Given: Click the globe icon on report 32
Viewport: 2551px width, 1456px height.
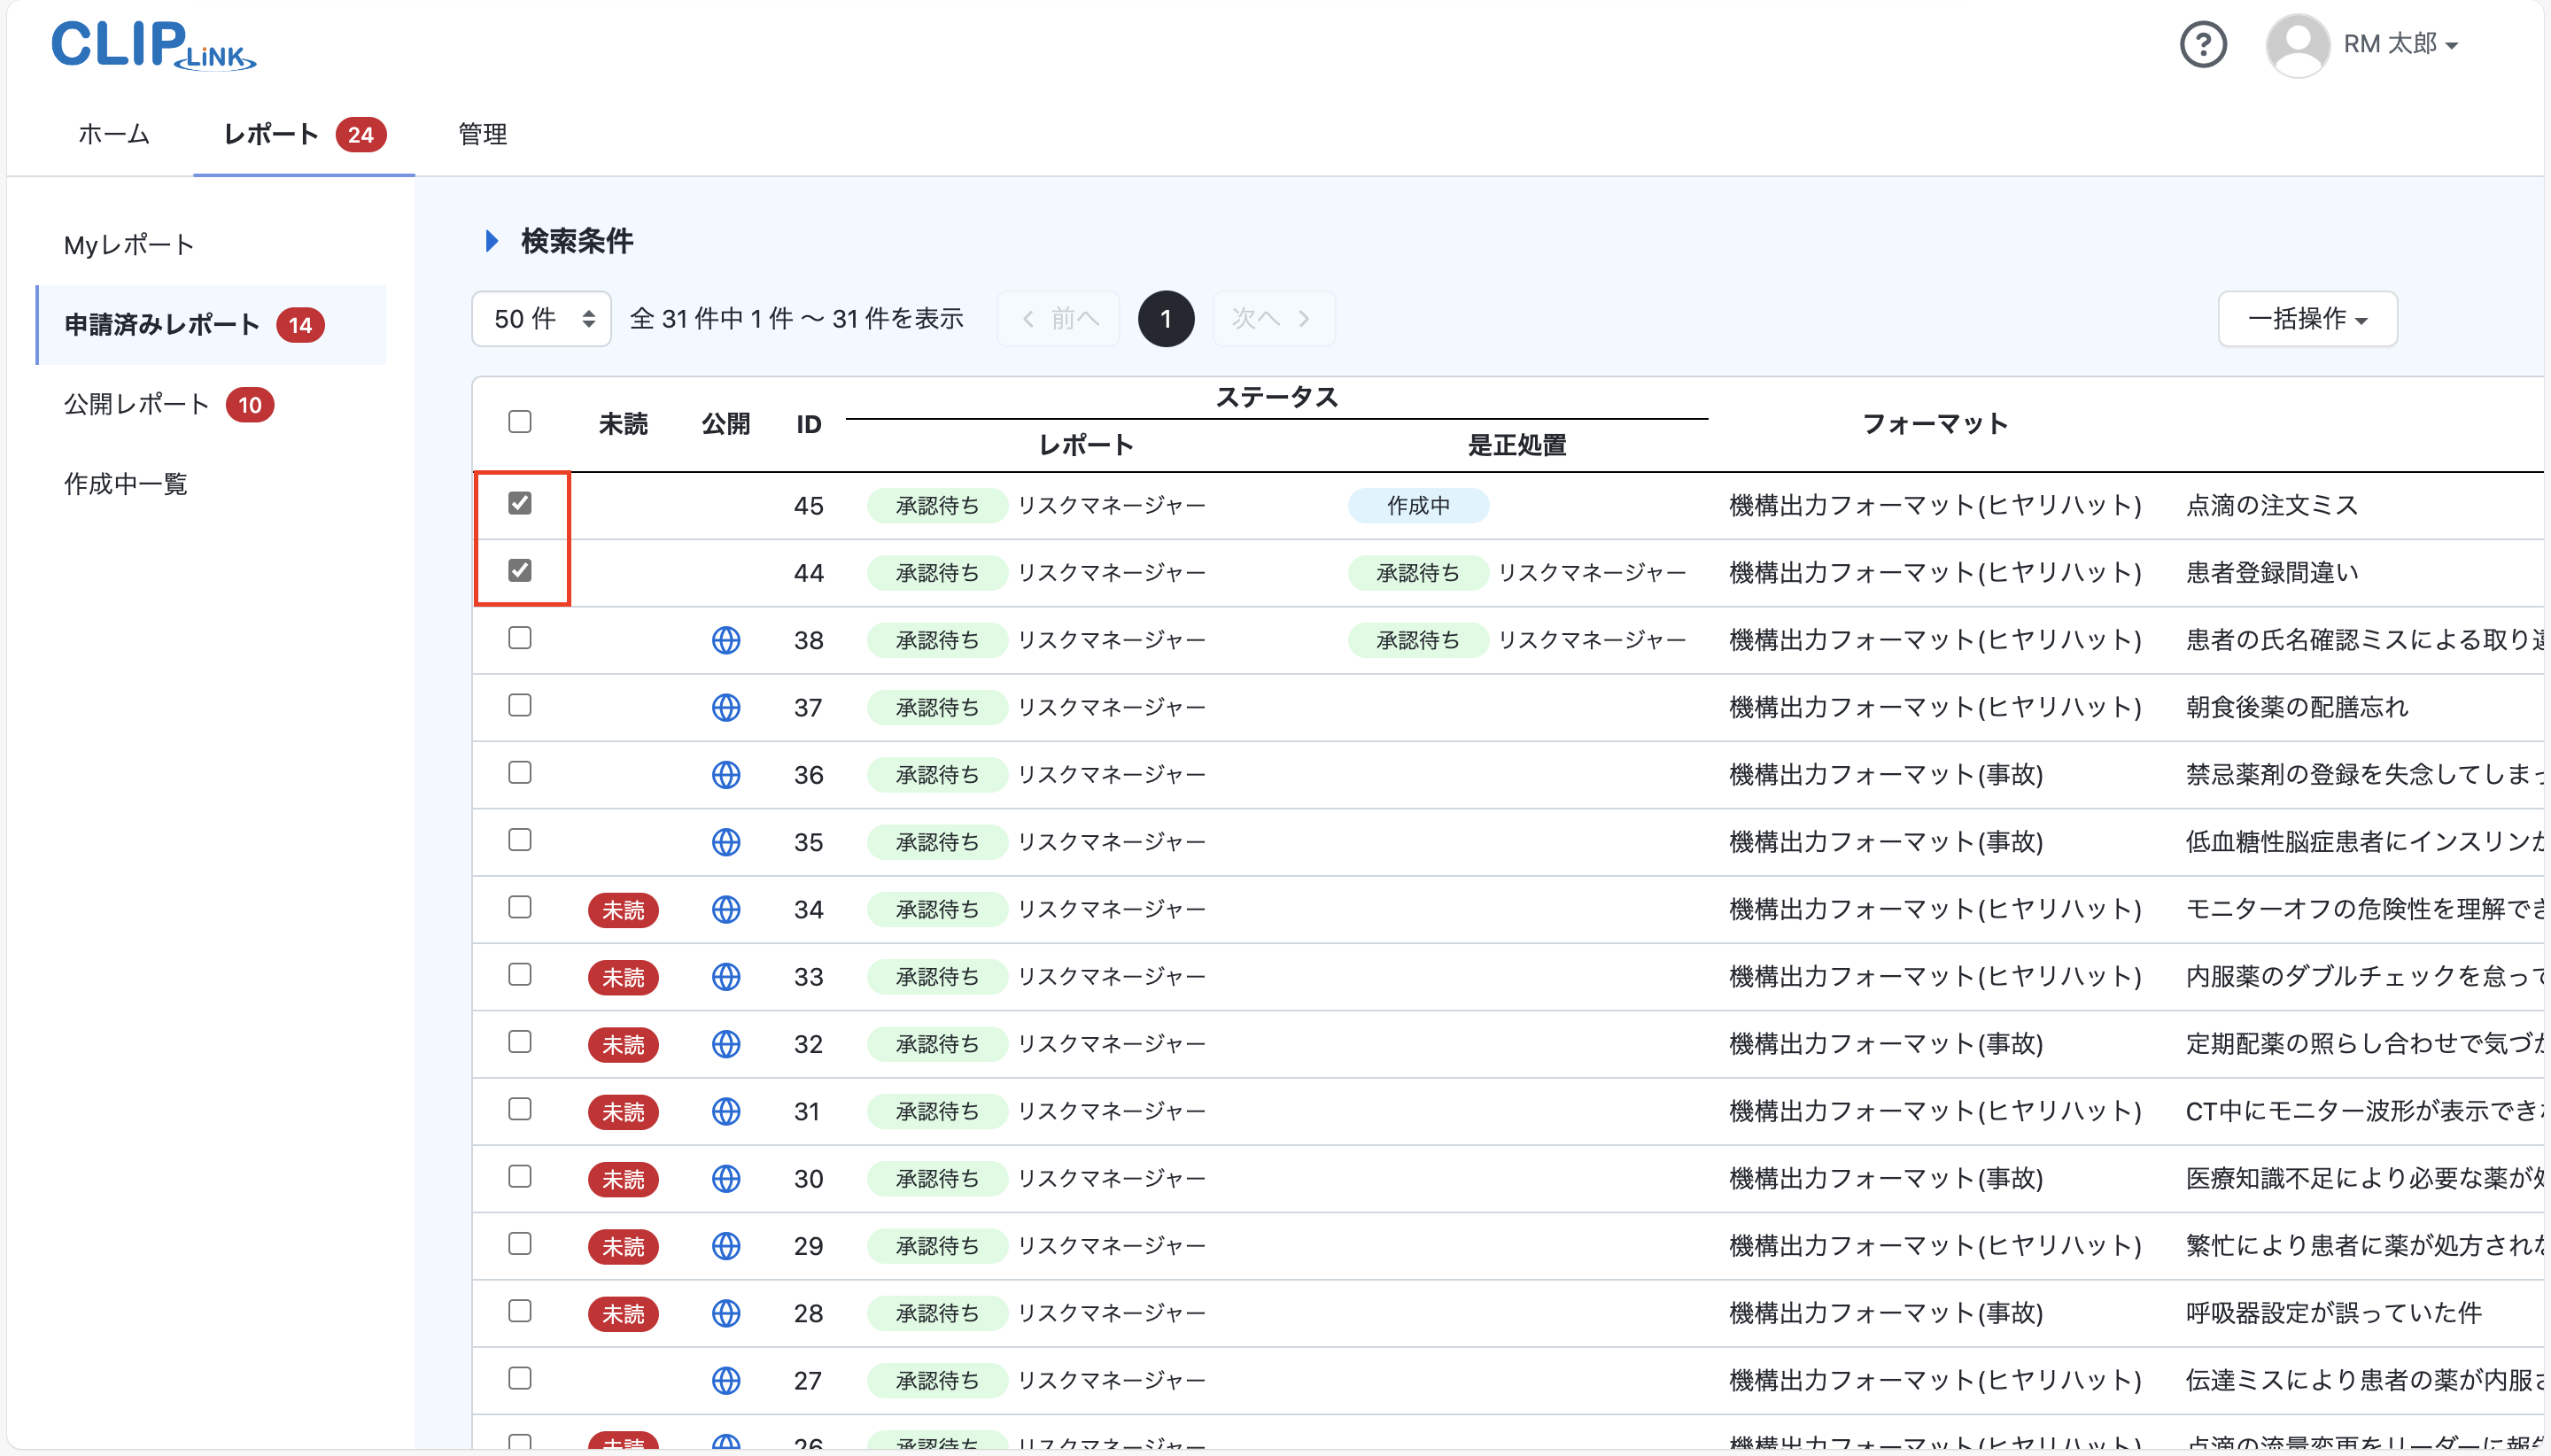Looking at the screenshot, I should 727,1044.
